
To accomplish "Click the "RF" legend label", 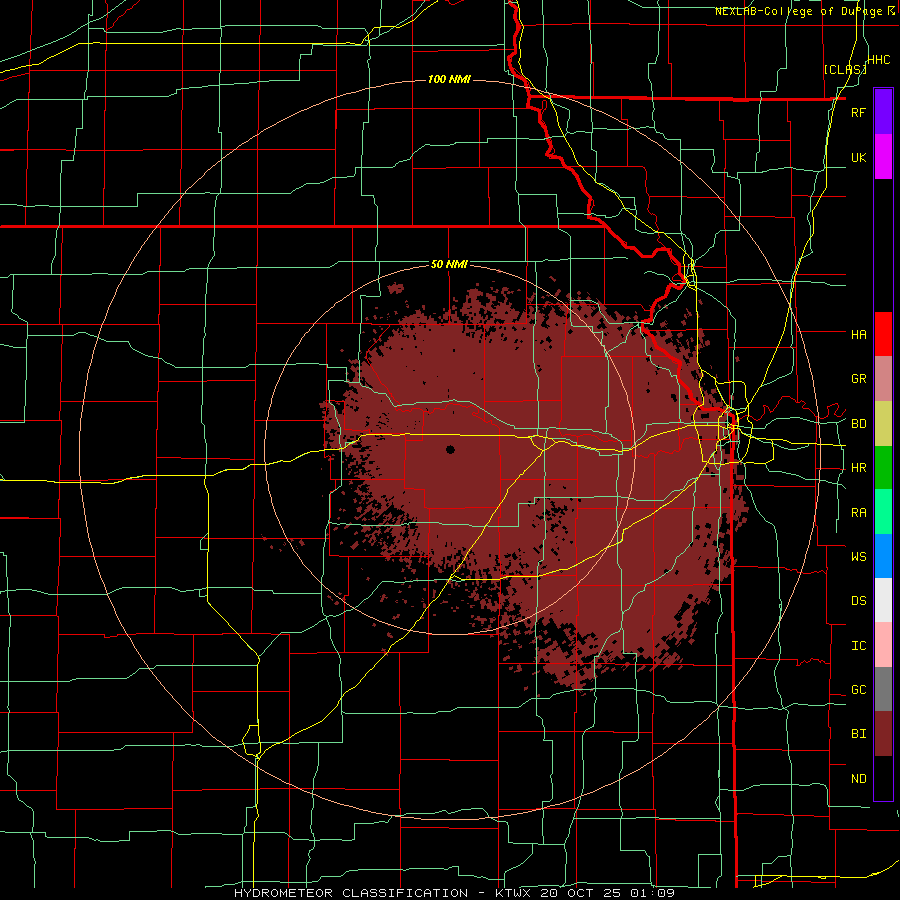I will (858, 113).
